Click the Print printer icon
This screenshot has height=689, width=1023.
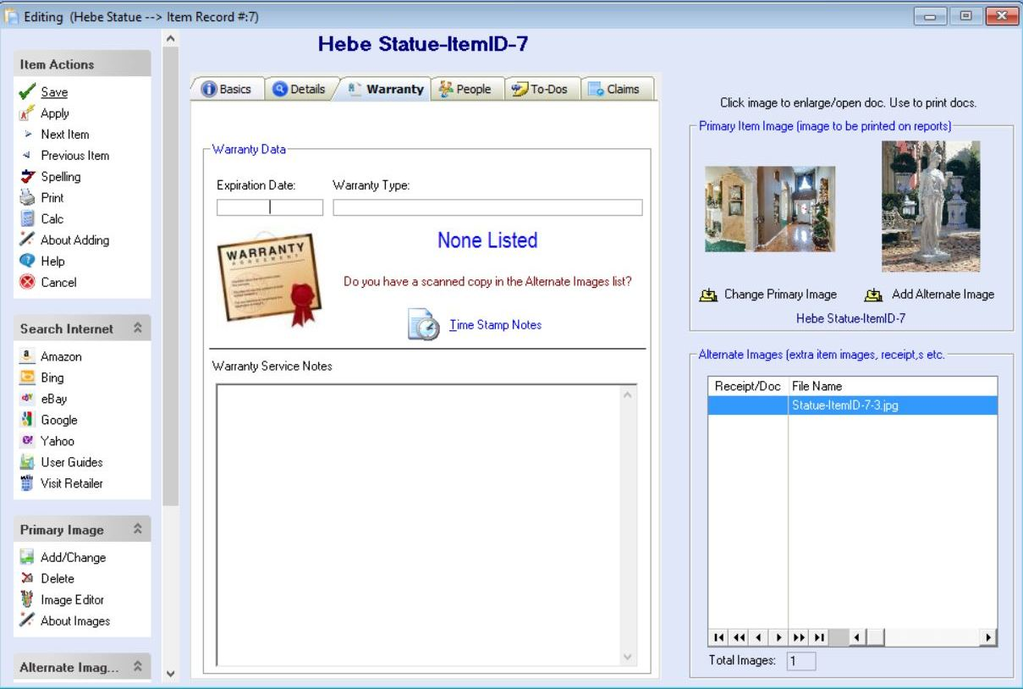coord(27,197)
